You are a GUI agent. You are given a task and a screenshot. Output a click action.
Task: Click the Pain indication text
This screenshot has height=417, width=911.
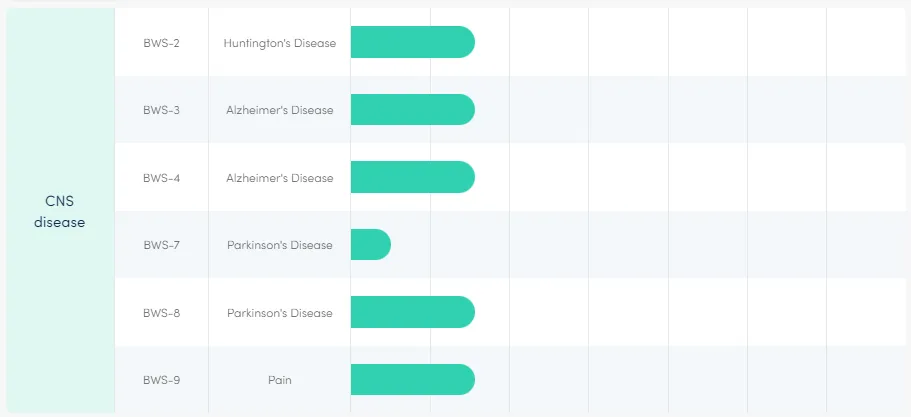click(280, 380)
